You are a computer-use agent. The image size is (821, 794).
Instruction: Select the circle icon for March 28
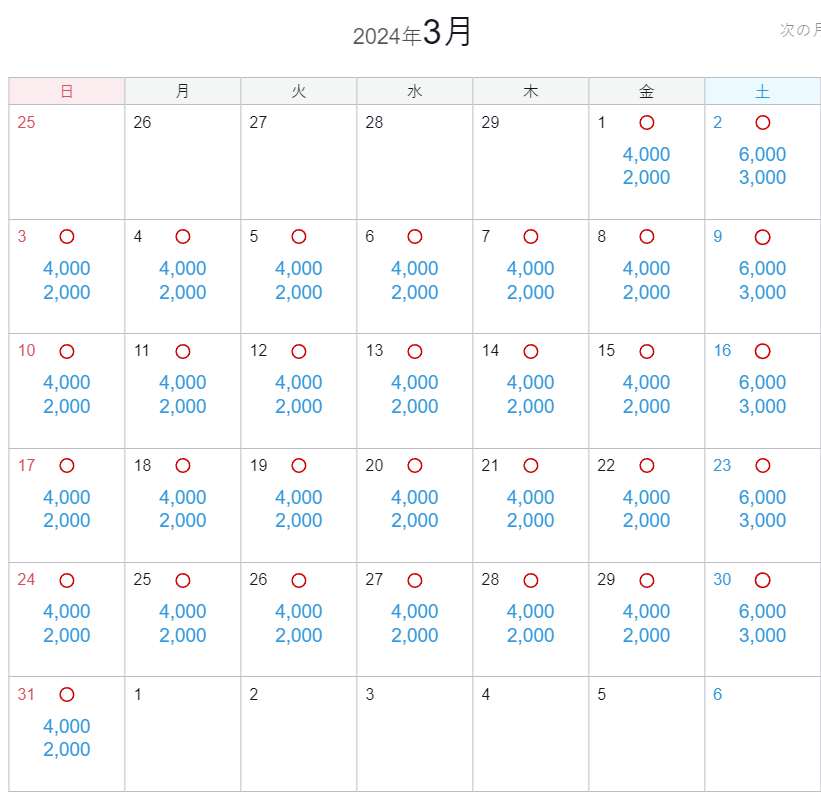point(531,580)
